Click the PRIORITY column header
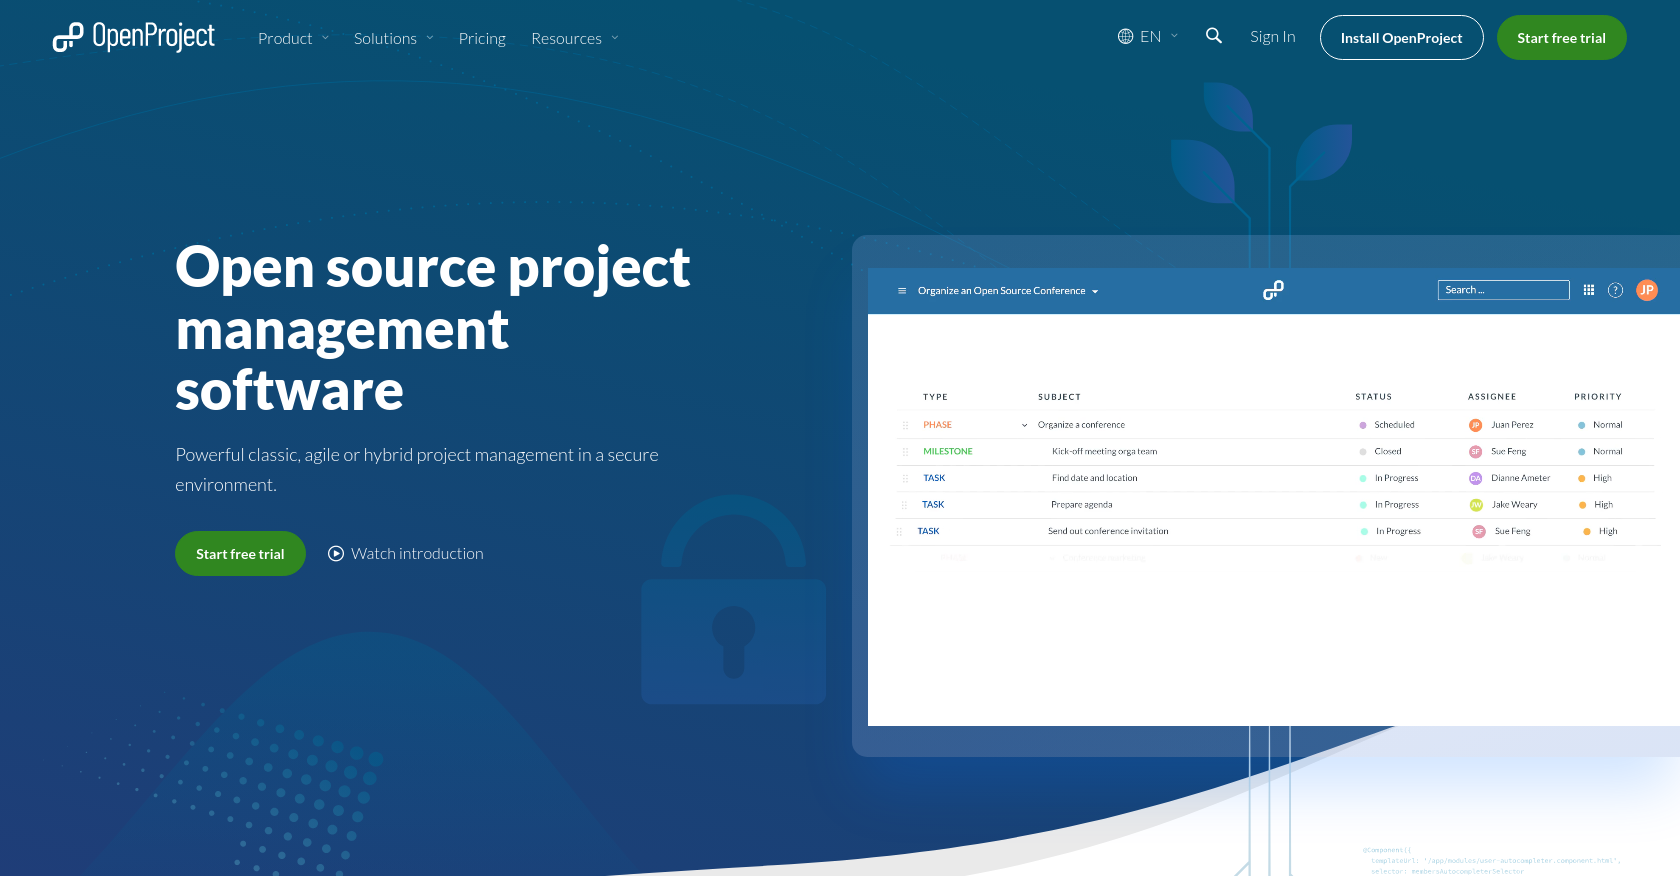 (1598, 397)
